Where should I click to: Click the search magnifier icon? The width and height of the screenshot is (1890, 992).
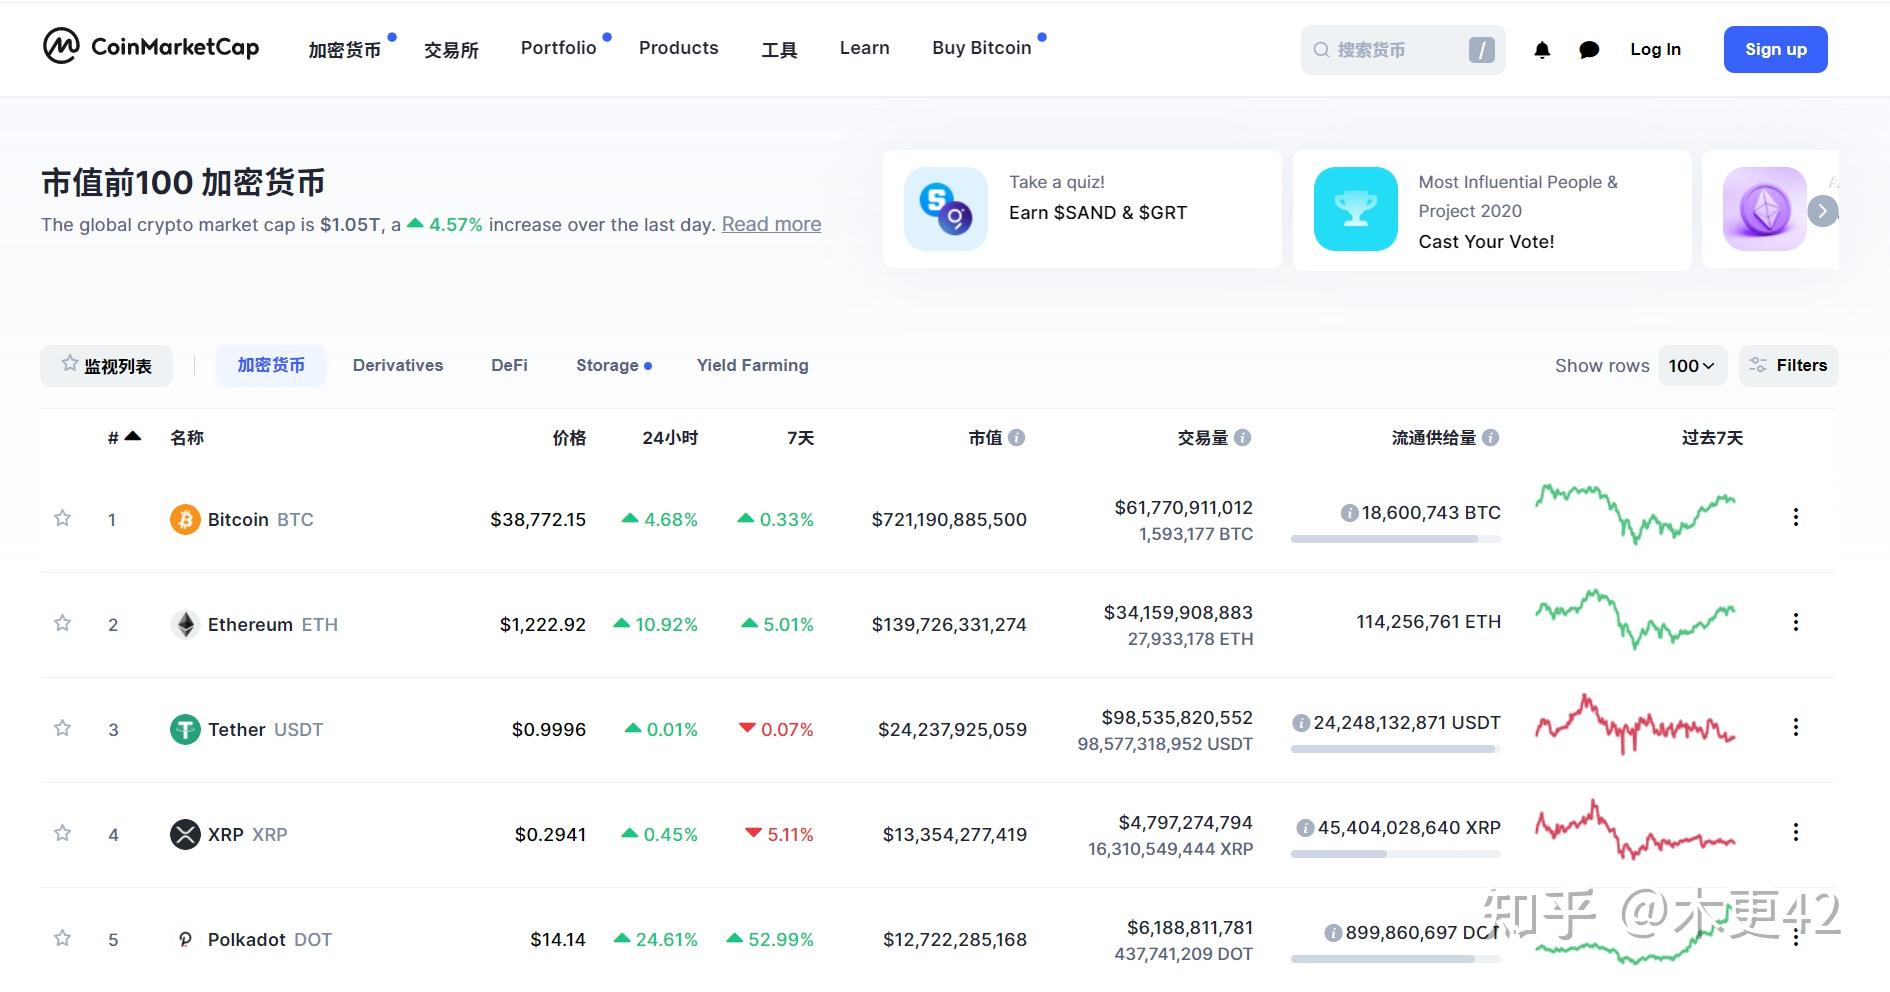point(1321,50)
